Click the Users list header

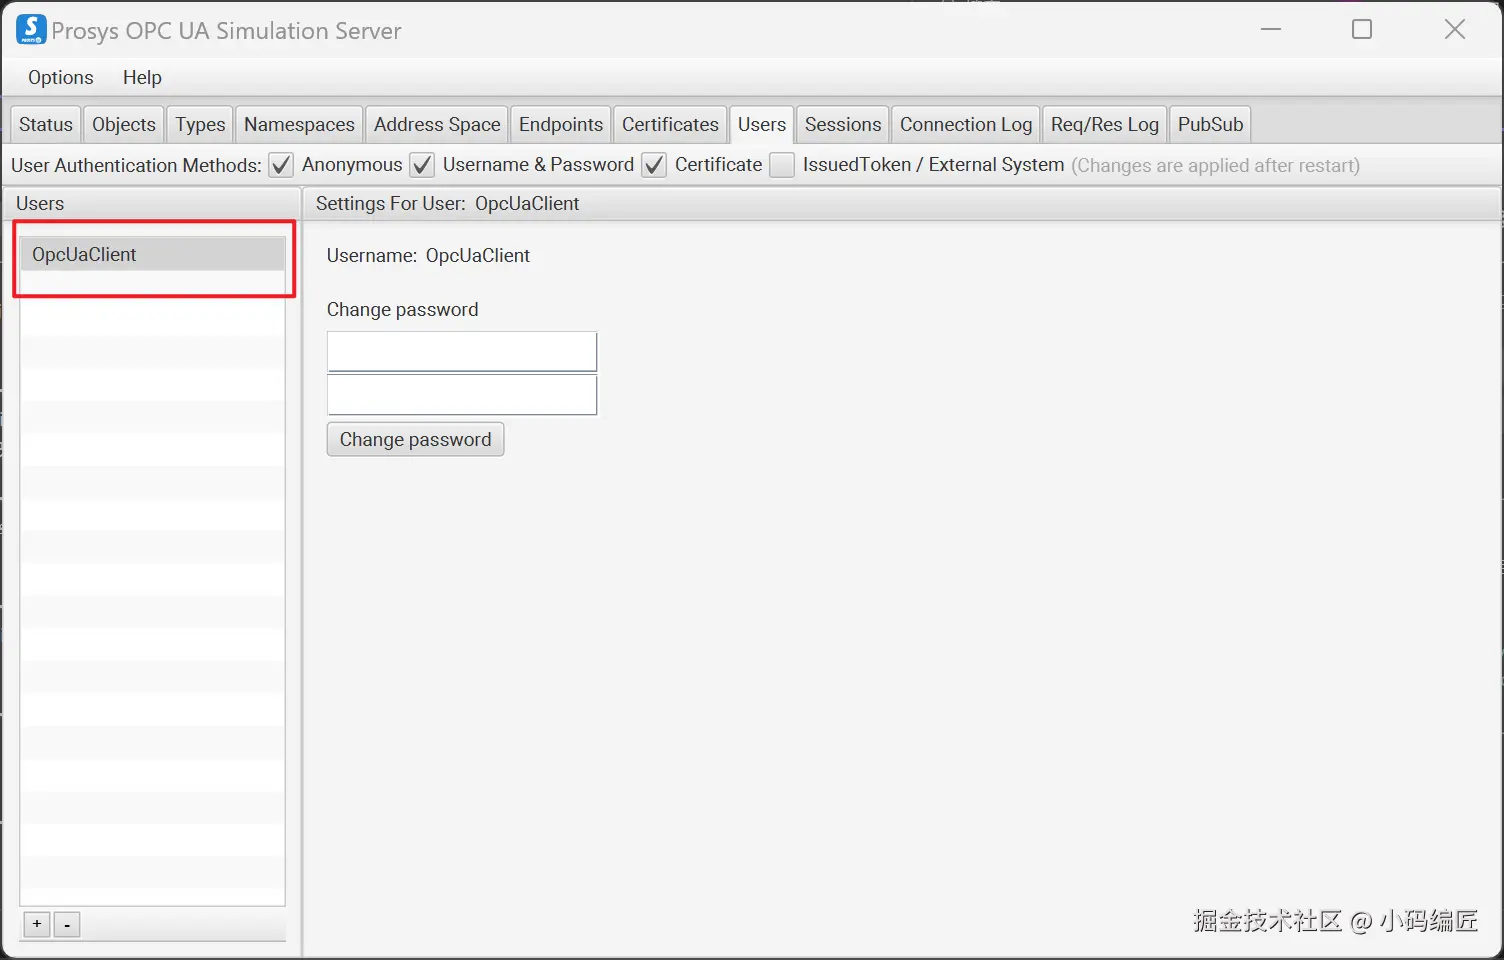click(x=152, y=203)
